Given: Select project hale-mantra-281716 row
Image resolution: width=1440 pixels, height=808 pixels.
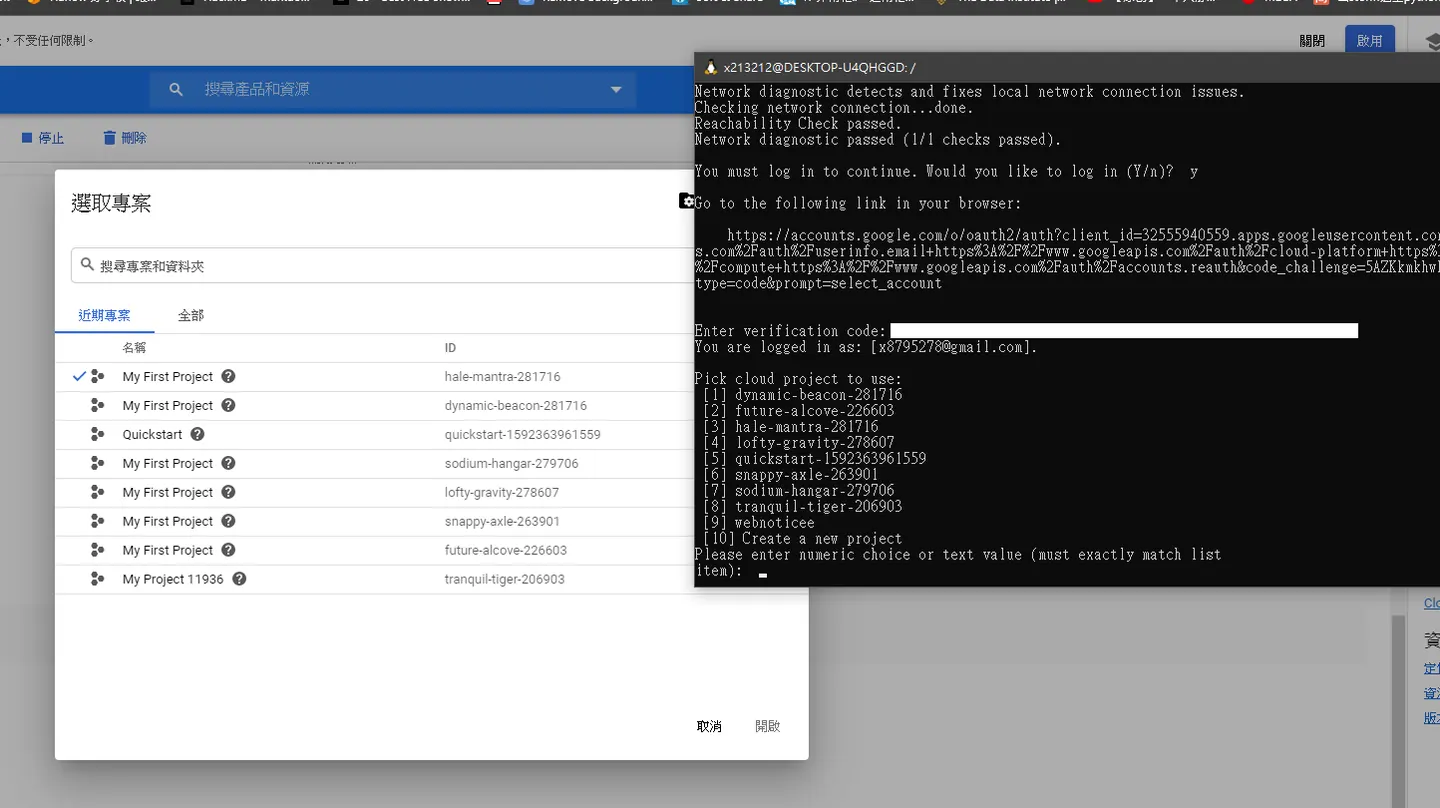Looking at the screenshot, I should click(x=375, y=377).
